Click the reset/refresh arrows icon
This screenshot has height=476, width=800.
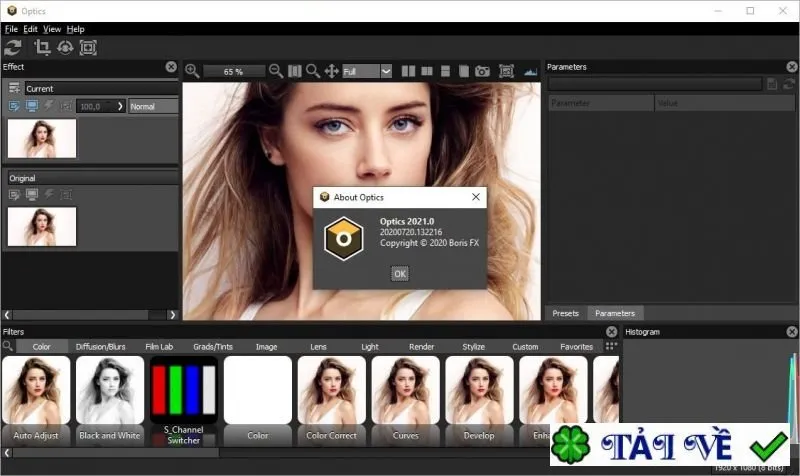pyautogui.click(x=13, y=47)
